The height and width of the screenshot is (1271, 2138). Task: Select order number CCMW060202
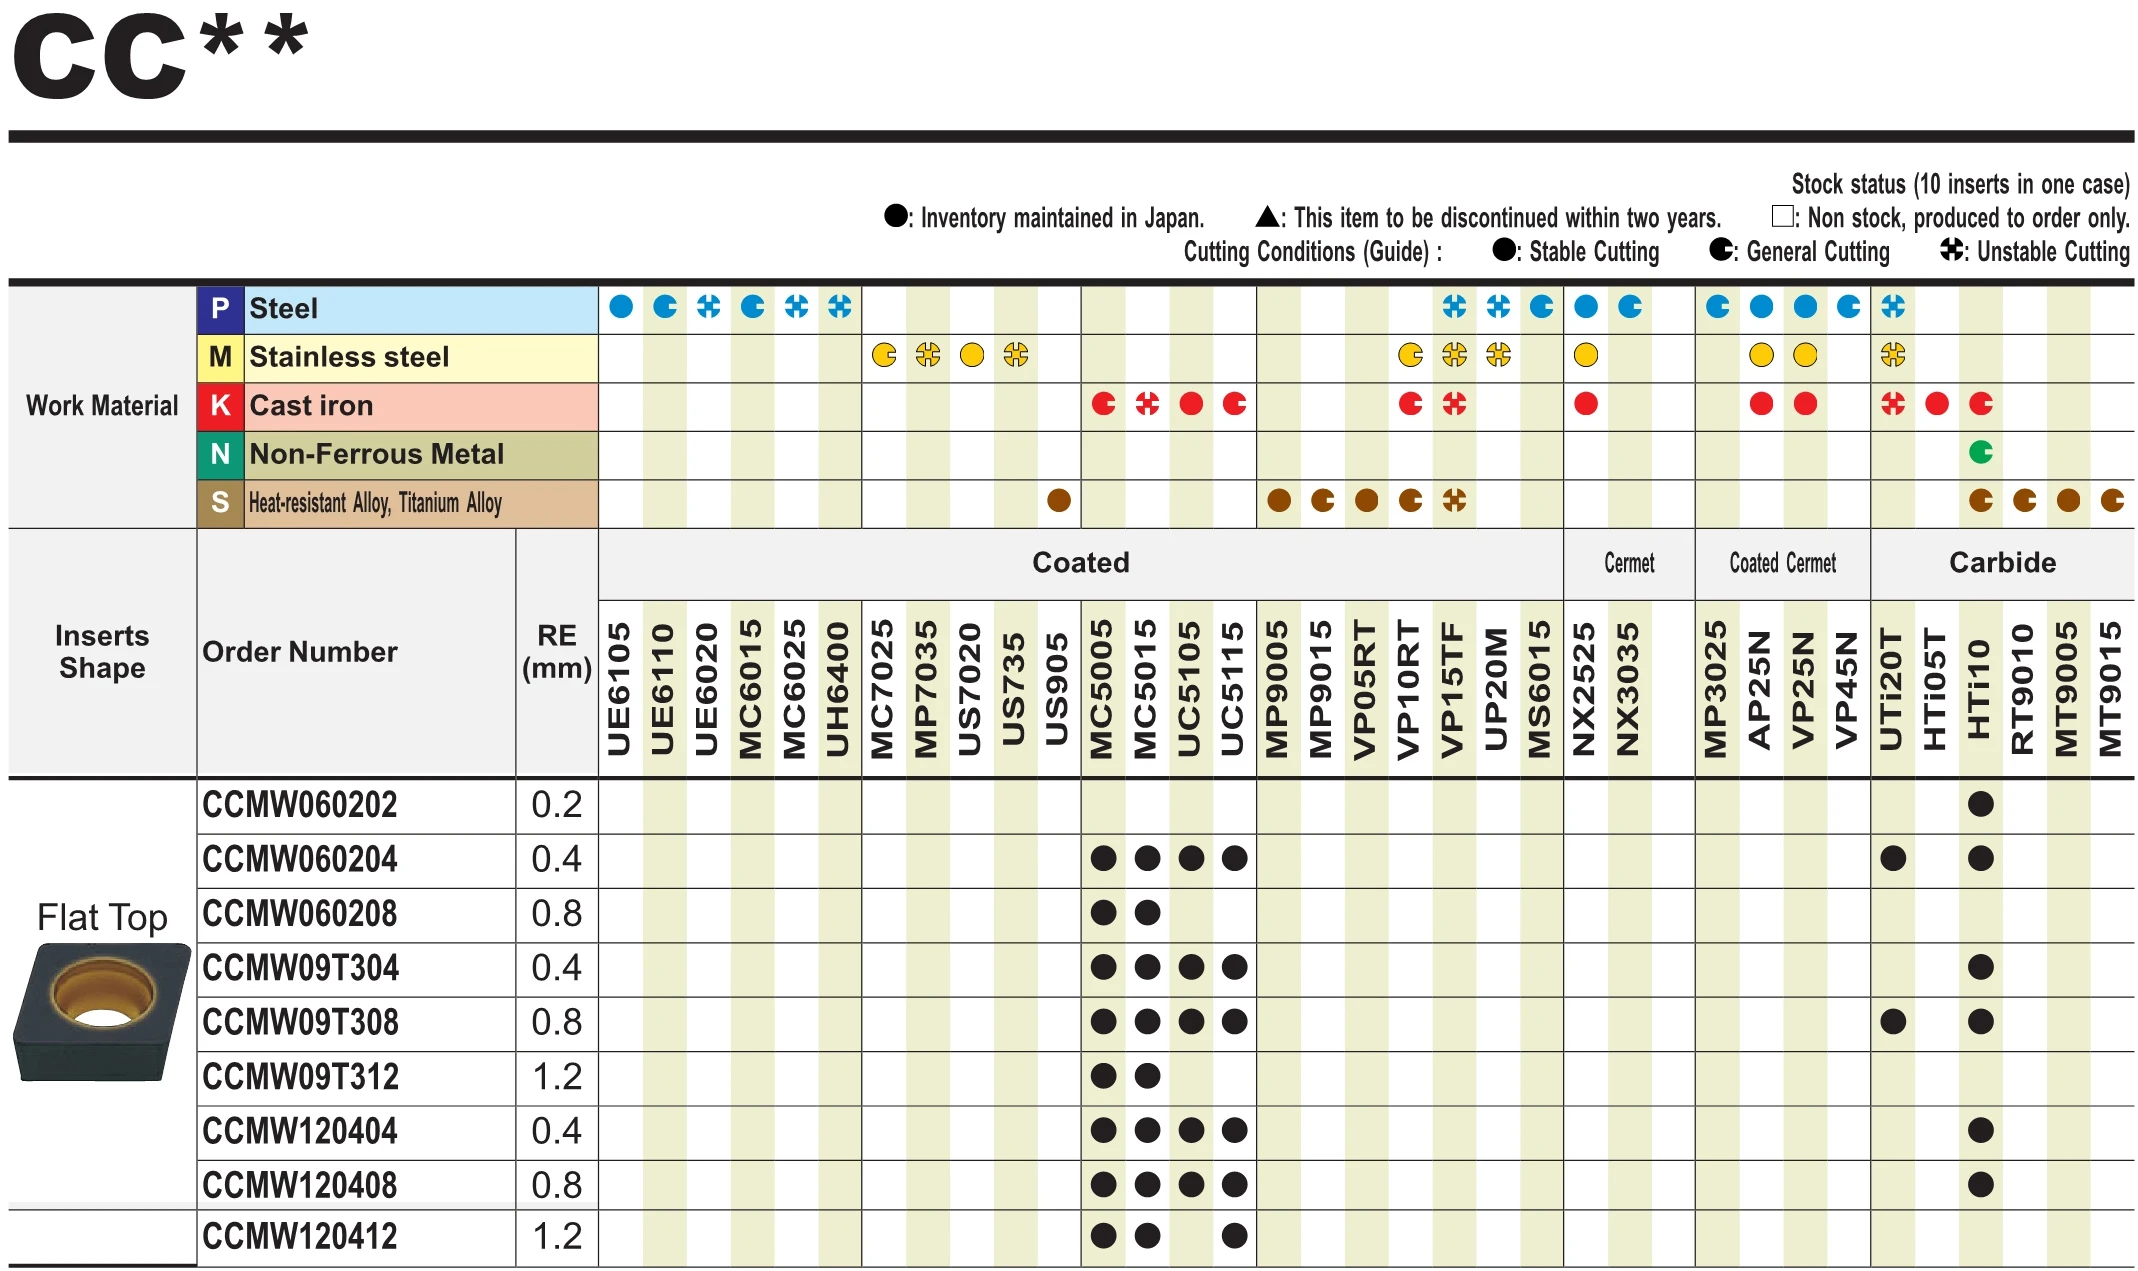[x=299, y=805]
